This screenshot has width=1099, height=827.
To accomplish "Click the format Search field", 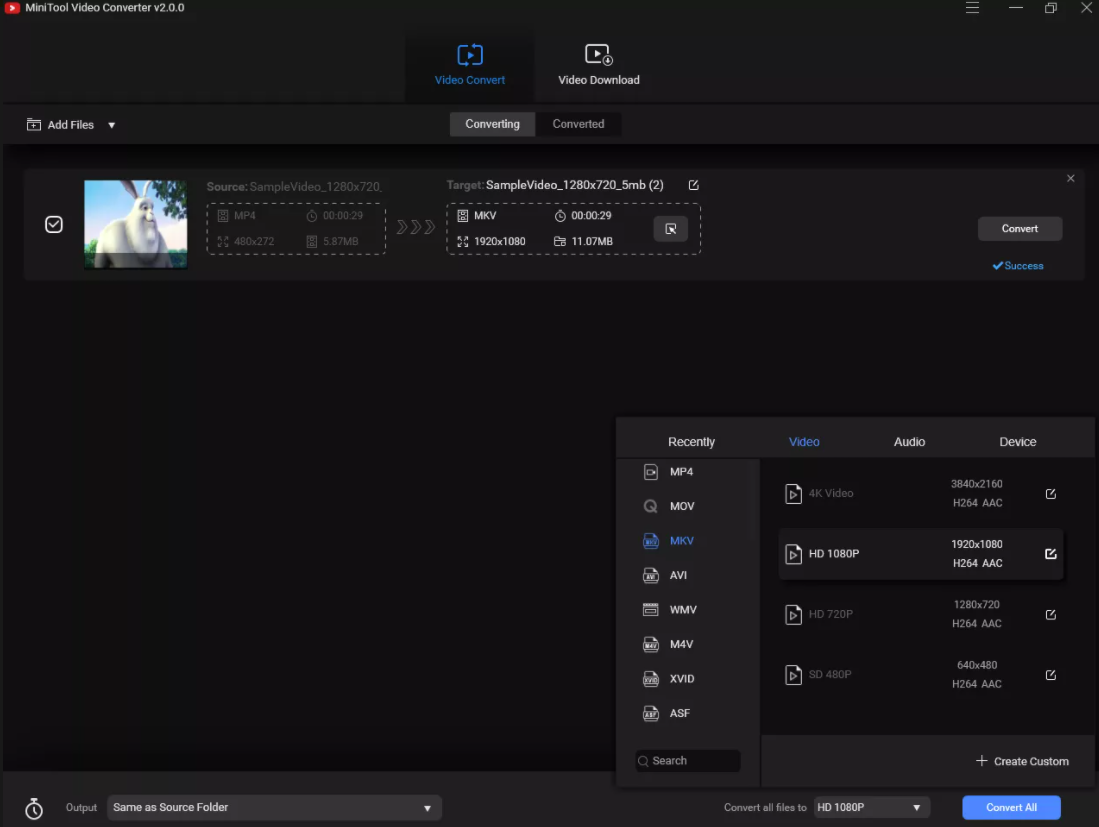I will point(688,761).
